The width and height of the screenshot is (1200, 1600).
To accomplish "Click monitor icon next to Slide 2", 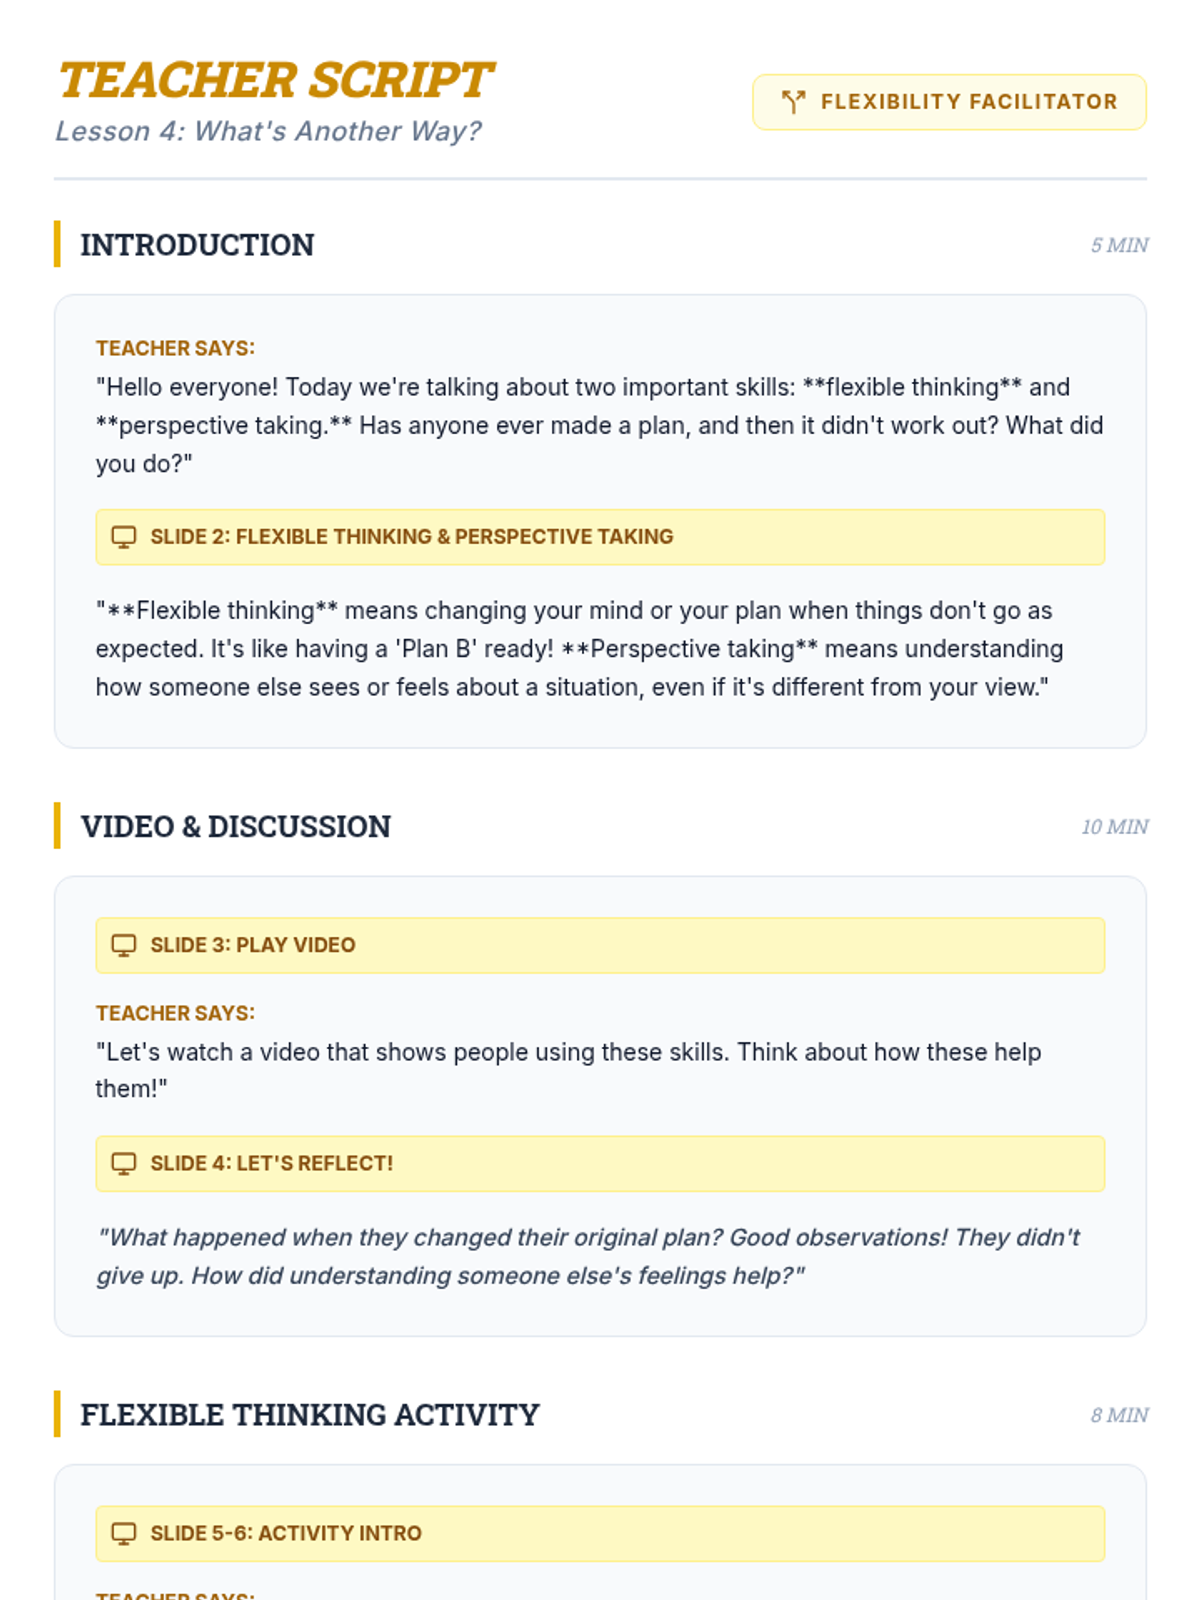I will click(124, 537).
